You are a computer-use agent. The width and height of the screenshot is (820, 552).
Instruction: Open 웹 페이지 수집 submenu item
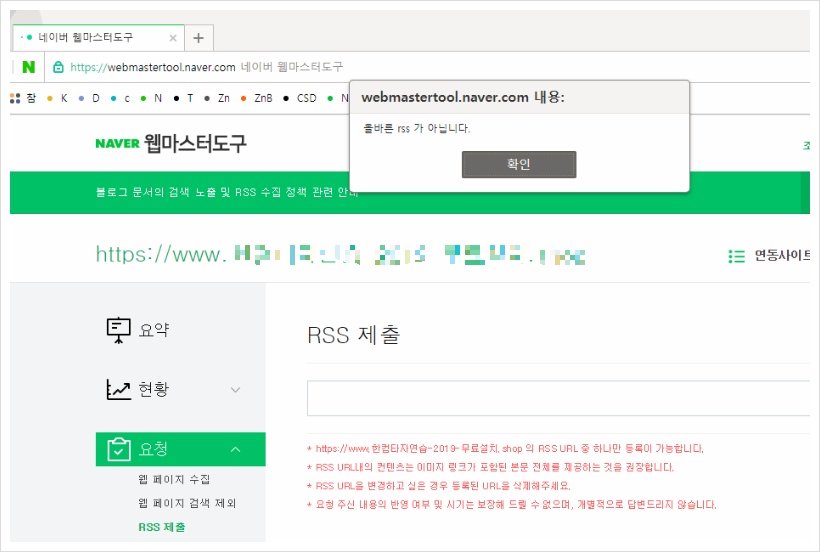tap(174, 479)
